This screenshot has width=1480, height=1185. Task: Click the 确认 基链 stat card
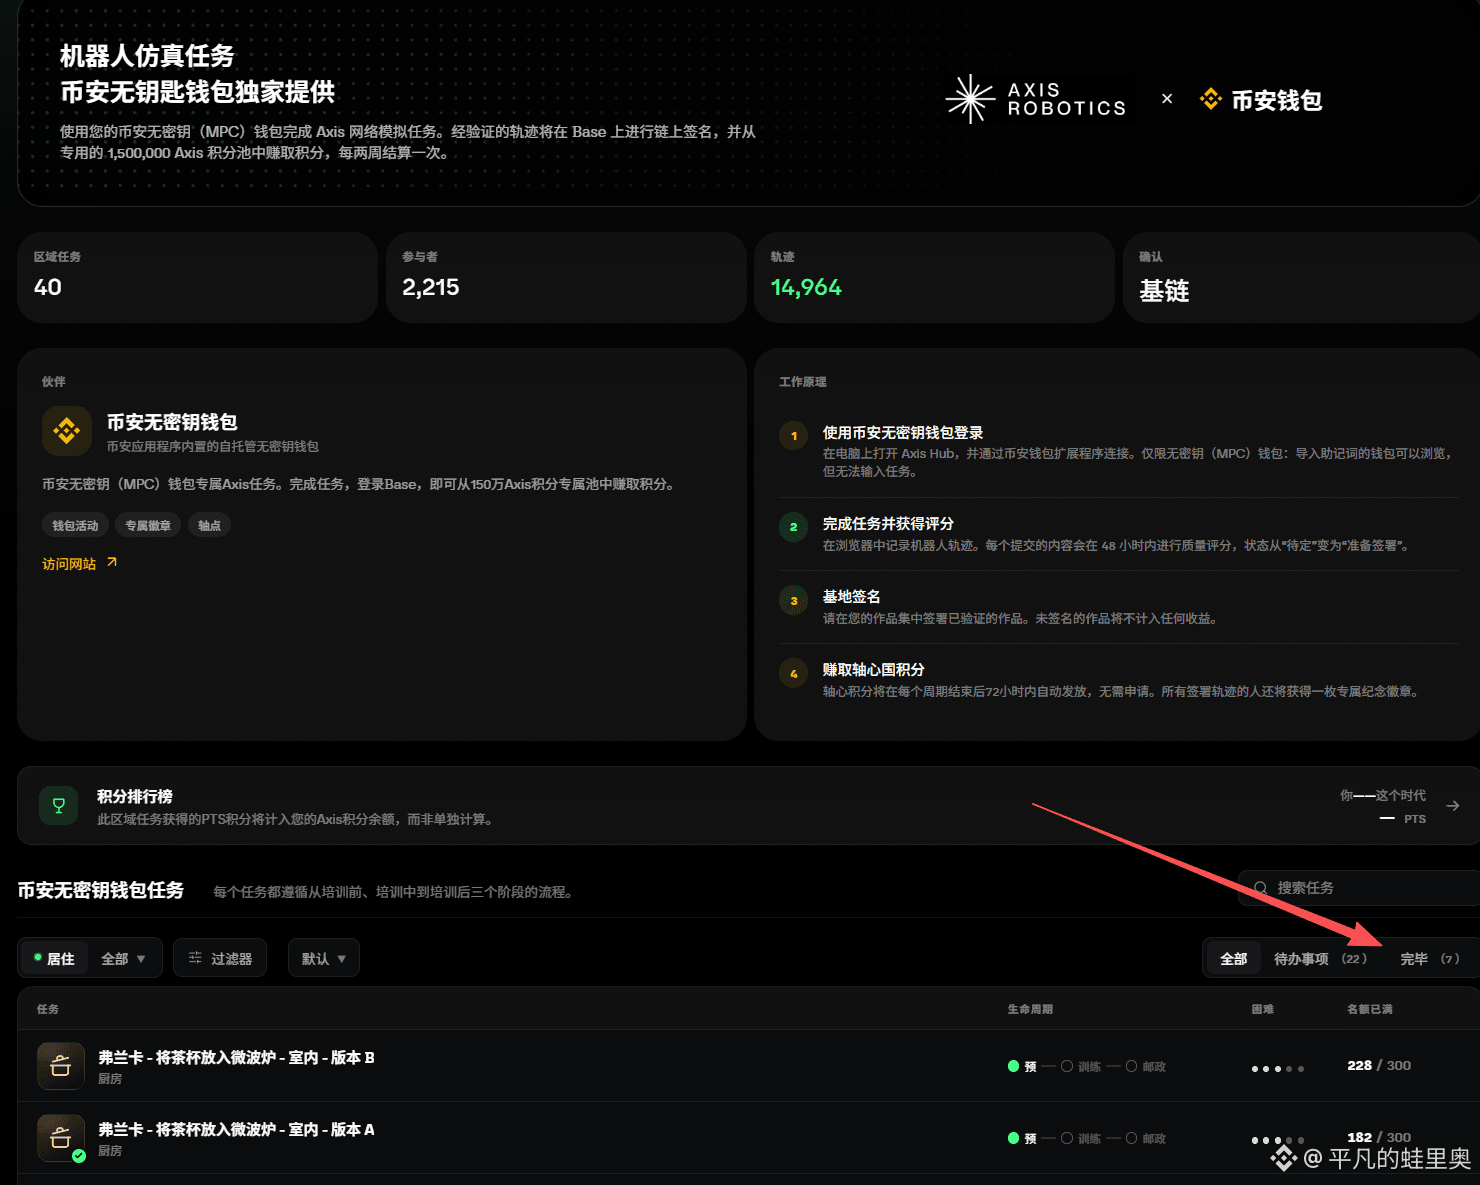[x=1301, y=277]
